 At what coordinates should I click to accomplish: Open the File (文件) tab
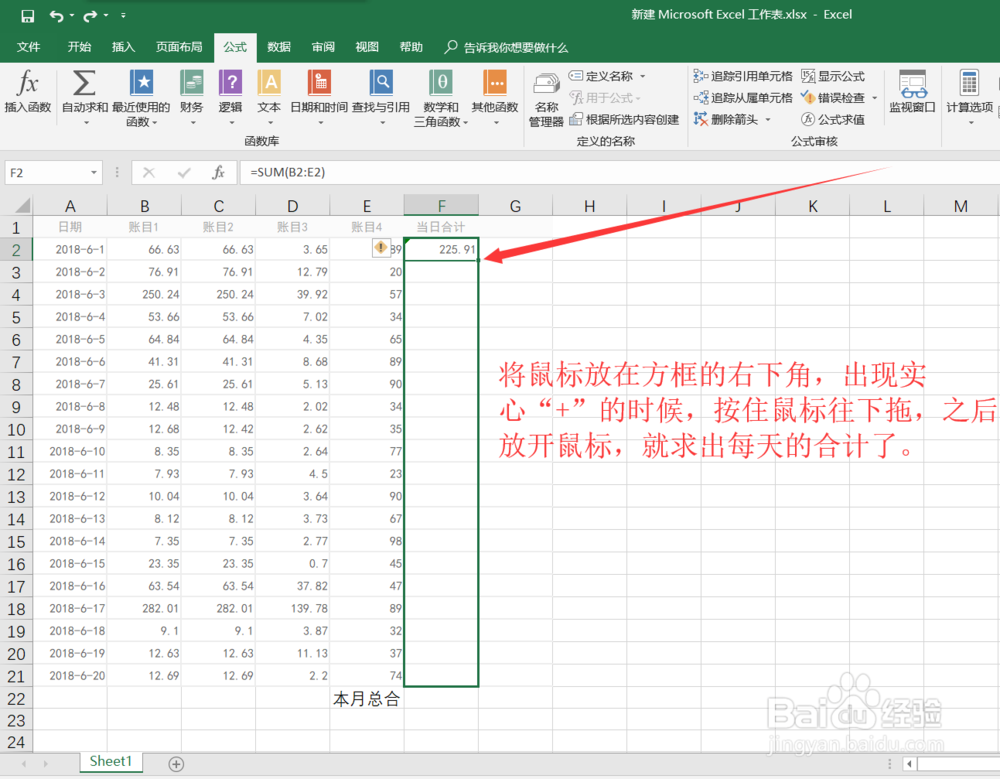pos(28,47)
